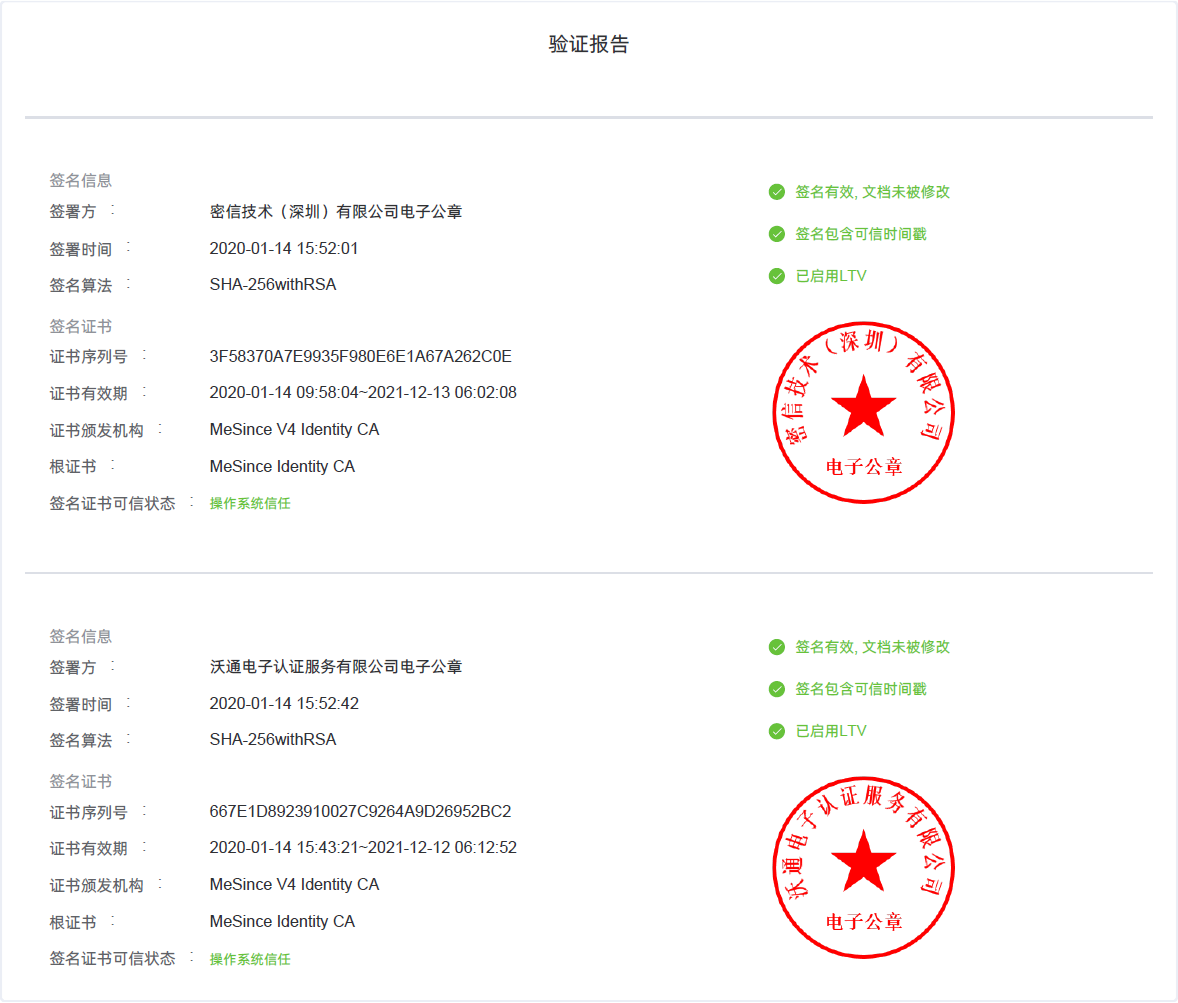1178x1003 pixels.
Task: Click the 沃通电子认证服务有限公司 red seal stamp
Action: [863, 867]
